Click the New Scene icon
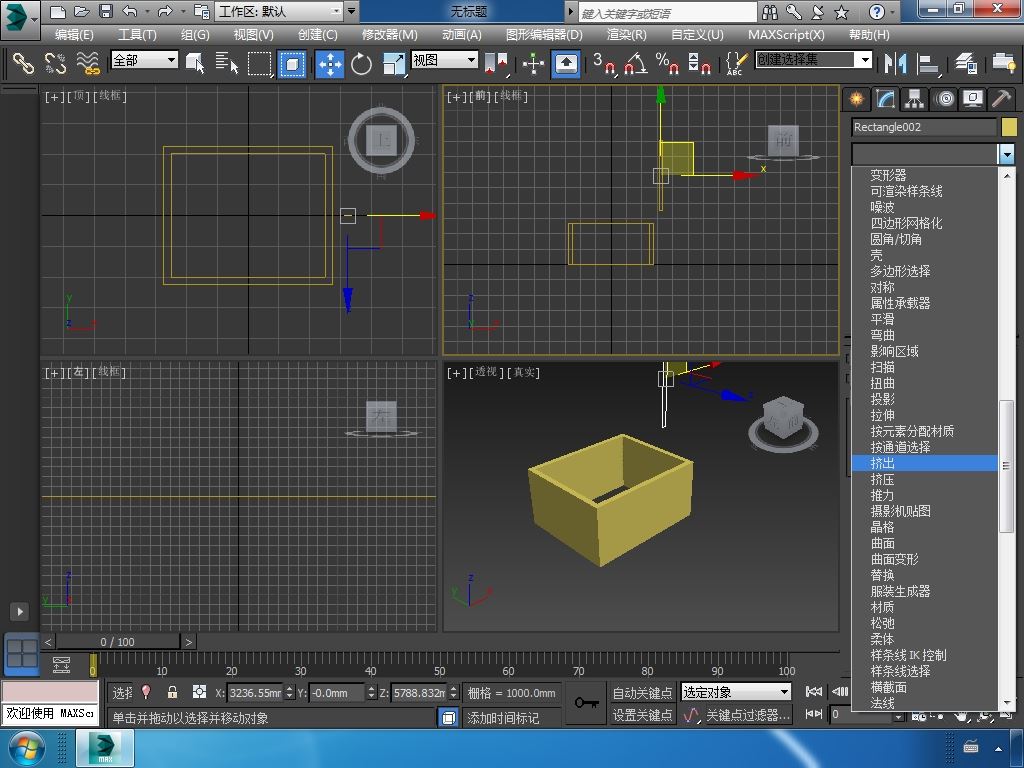This screenshot has height=768, width=1024. point(57,12)
